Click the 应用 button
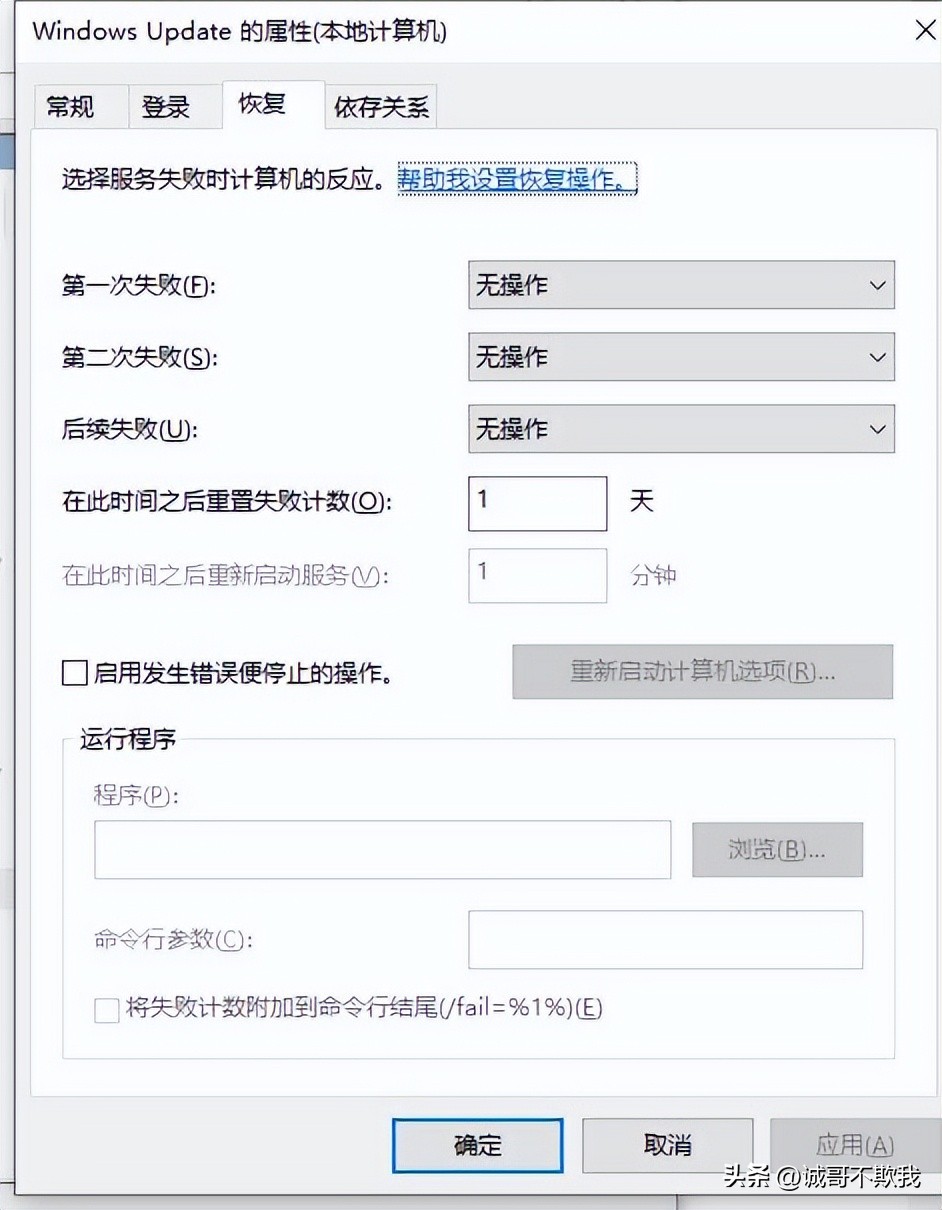942x1210 pixels. (855, 1145)
